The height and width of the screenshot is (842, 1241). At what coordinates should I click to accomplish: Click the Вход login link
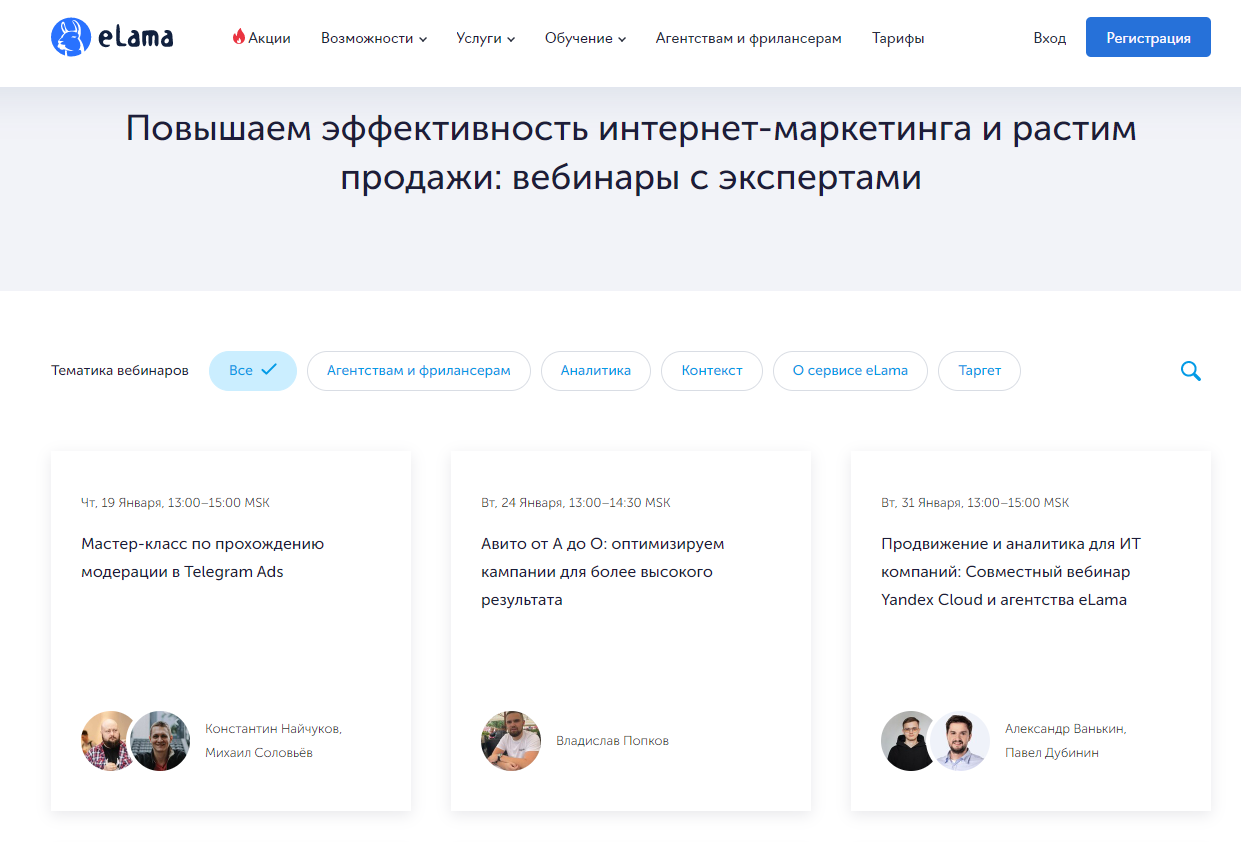1050,38
